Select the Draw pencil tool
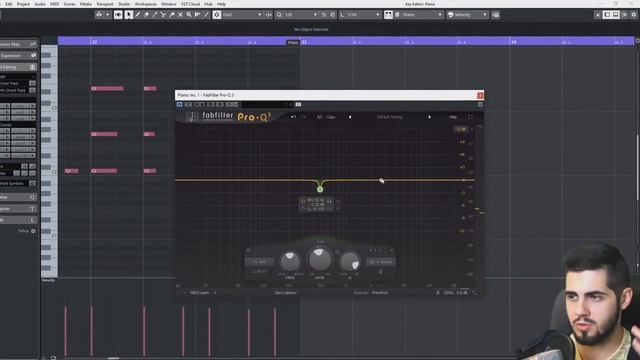This screenshot has width=640, height=360. click(x=138, y=15)
